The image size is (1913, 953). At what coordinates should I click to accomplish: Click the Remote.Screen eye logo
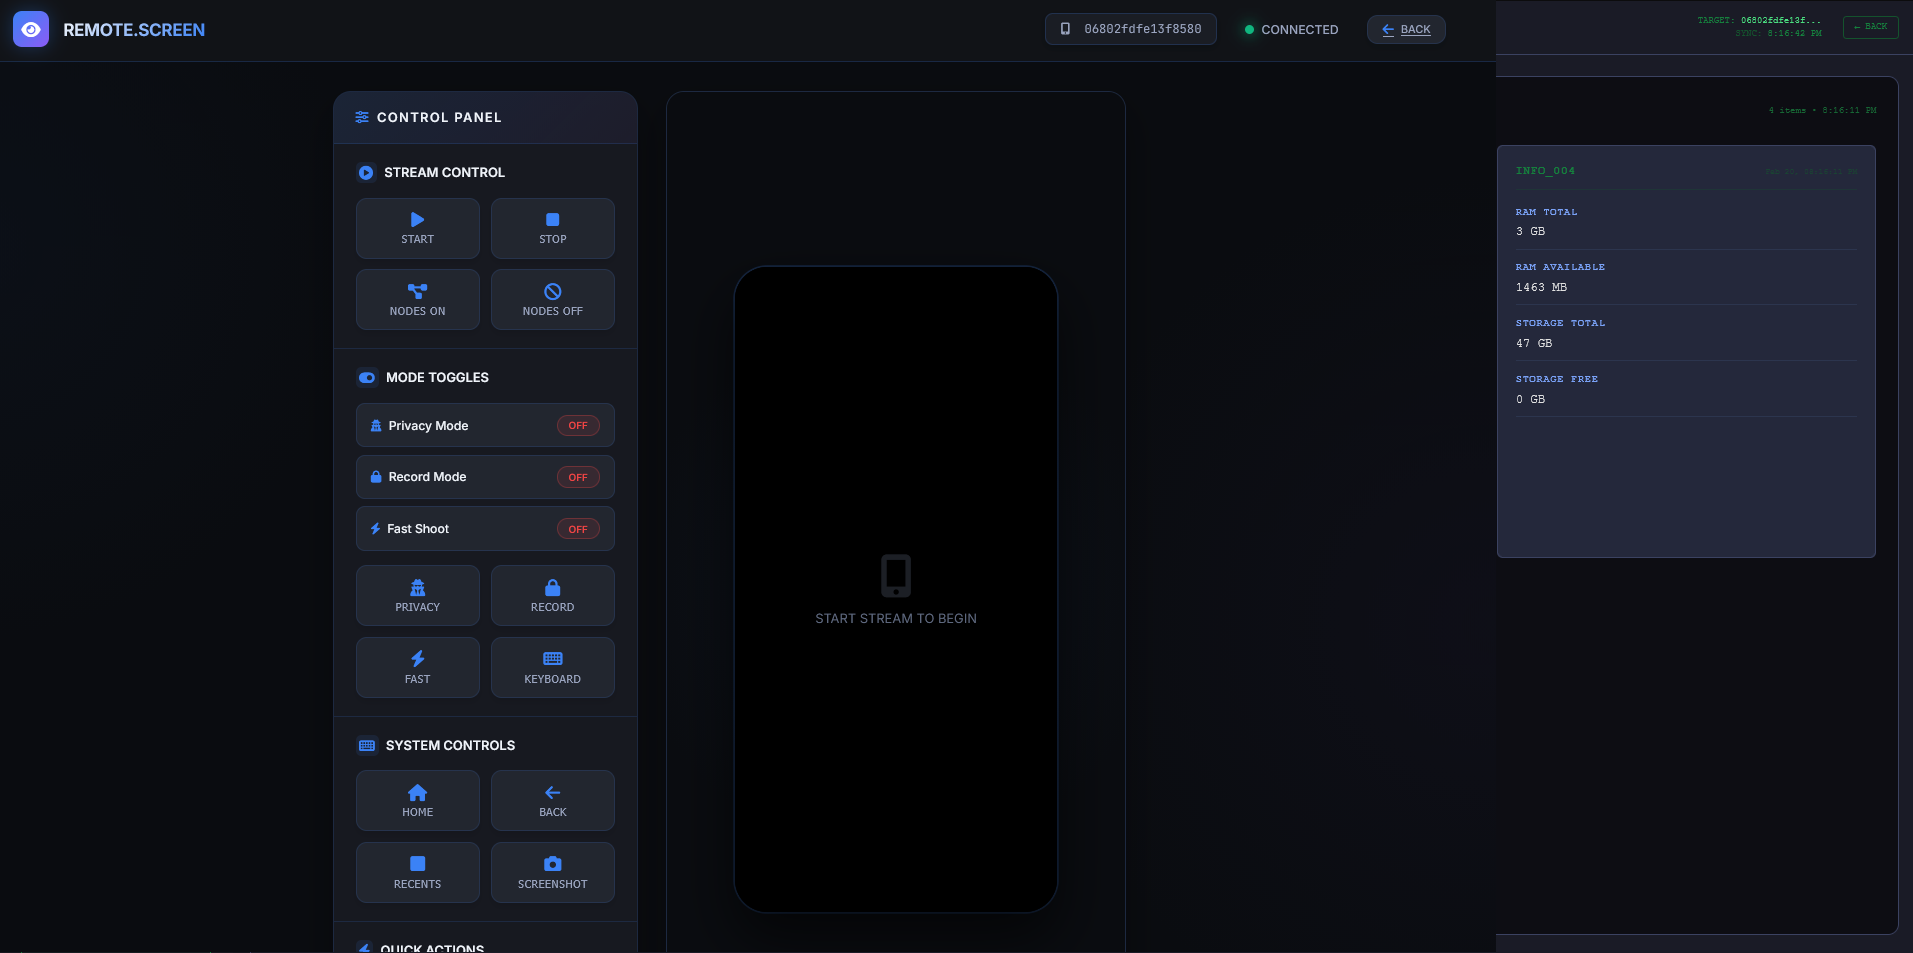click(x=31, y=30)
